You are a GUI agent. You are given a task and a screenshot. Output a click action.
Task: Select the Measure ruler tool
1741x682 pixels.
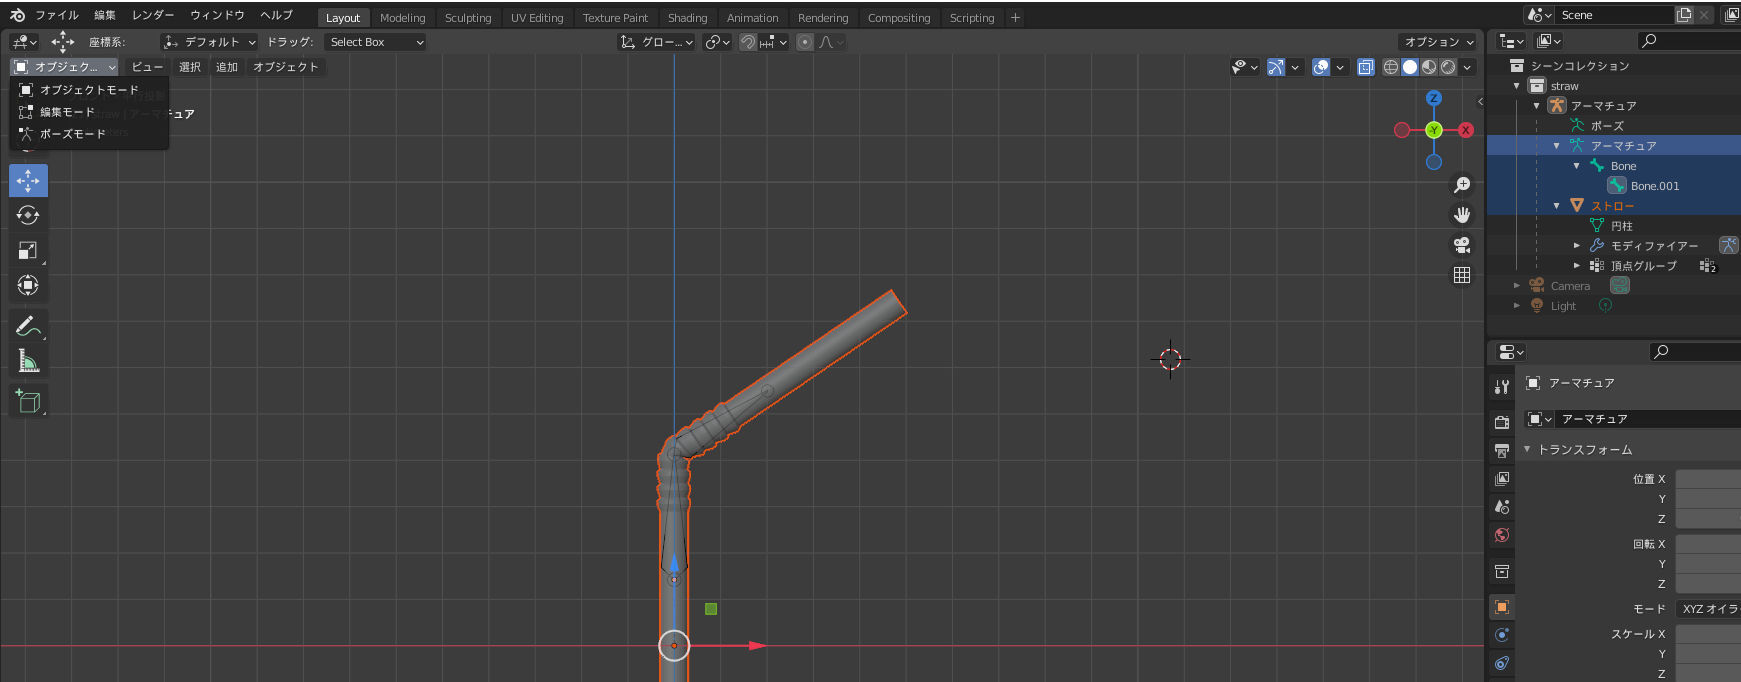(x=28, y=361)
